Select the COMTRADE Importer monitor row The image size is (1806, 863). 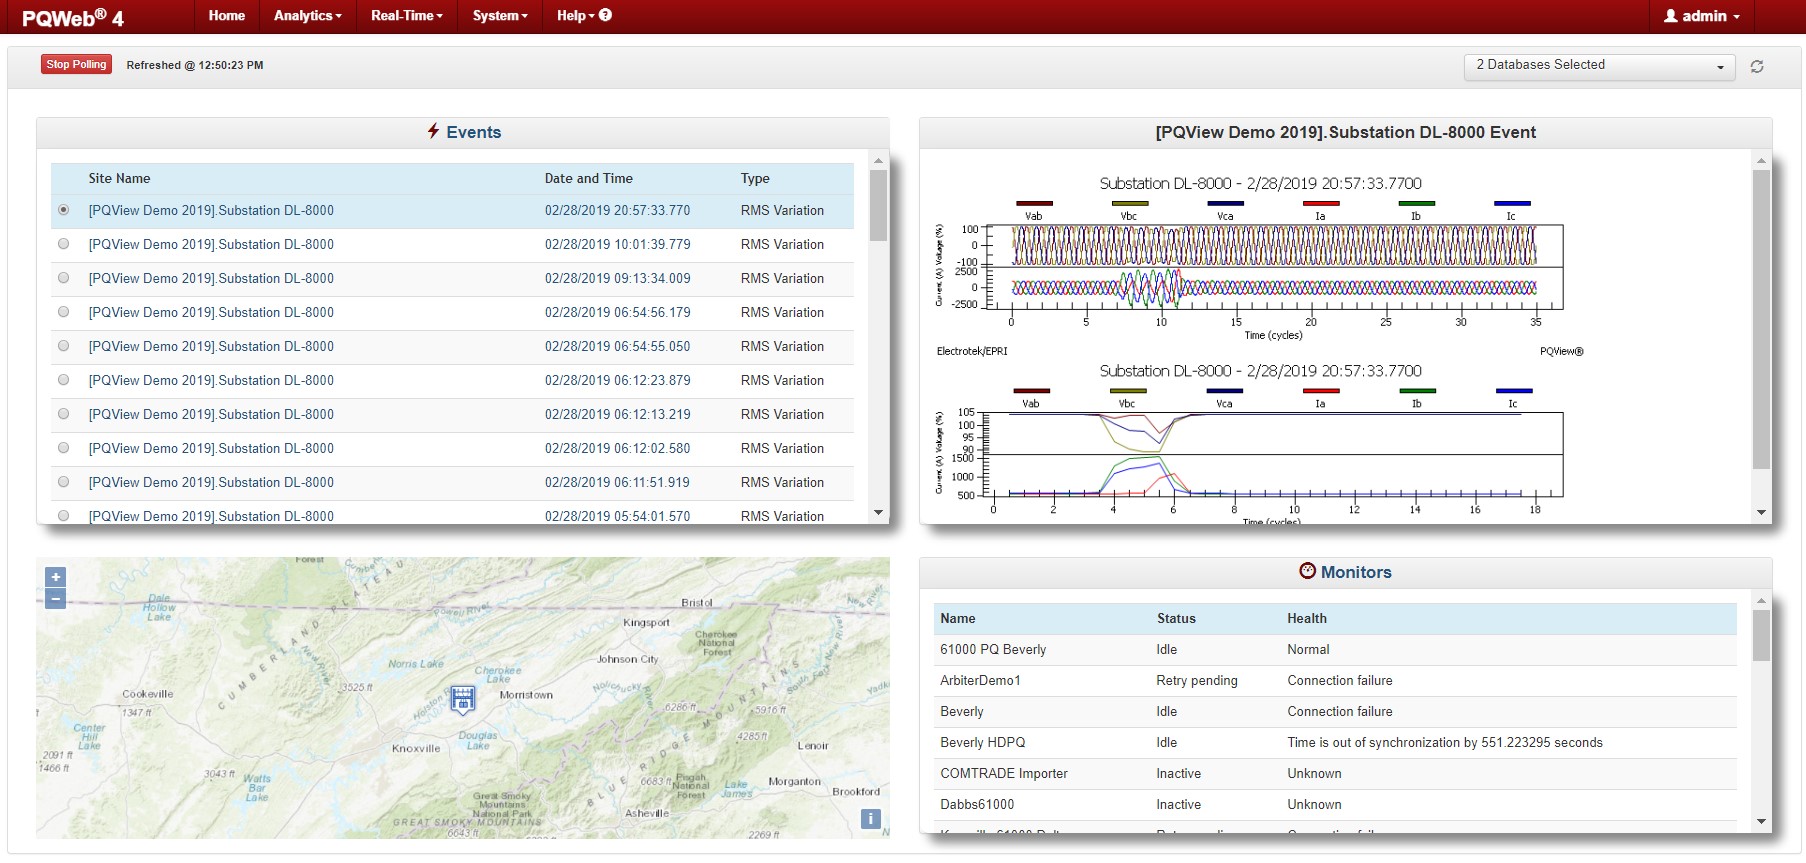pos(1335,773)
